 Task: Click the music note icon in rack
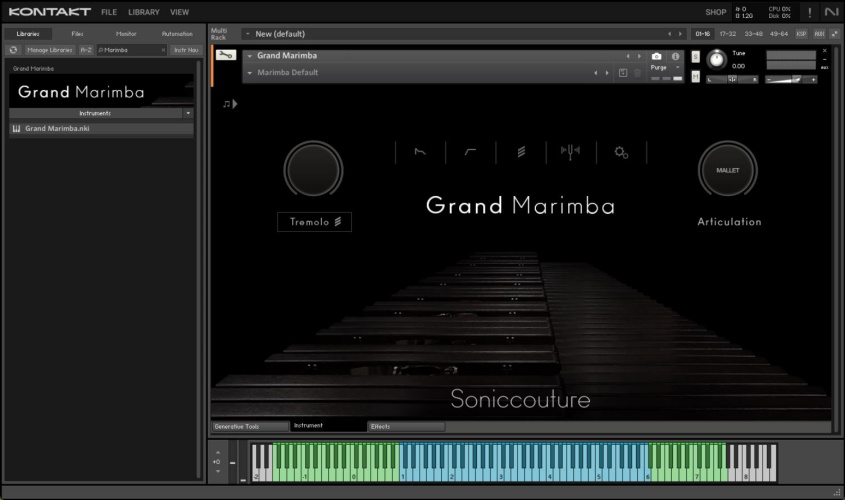coord(227,103)
